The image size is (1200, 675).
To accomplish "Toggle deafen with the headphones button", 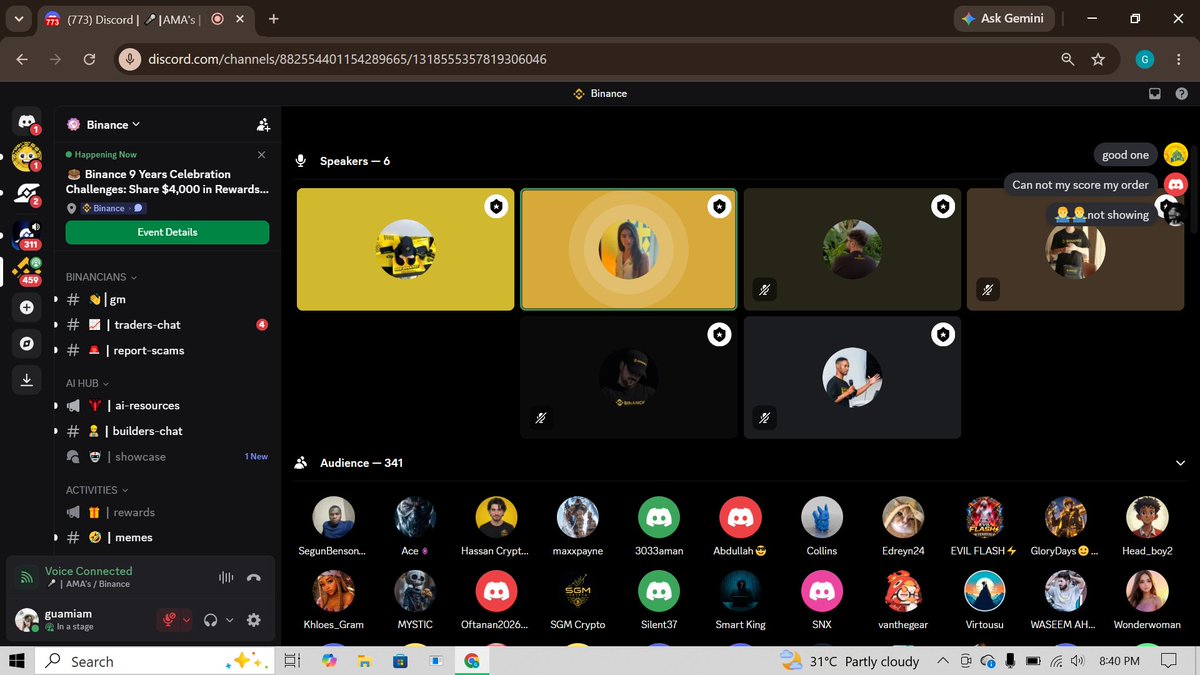I will [x=210, y=620].
